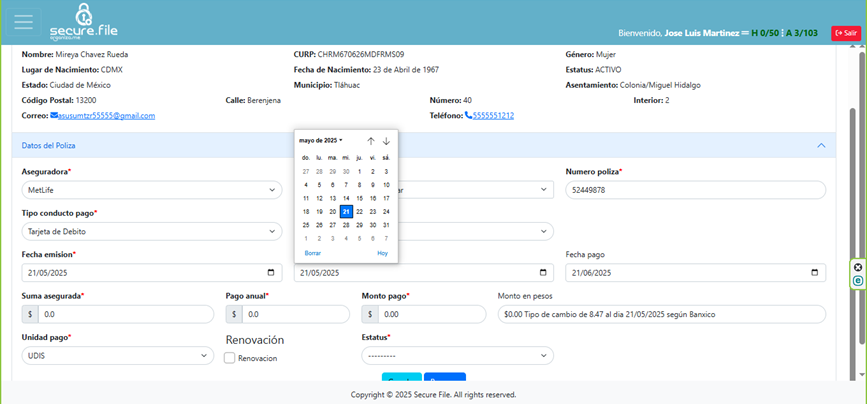This screenshot has width=867, height=404.
Task: Open the hamburger navigation menu
Action: pos(23,21)
